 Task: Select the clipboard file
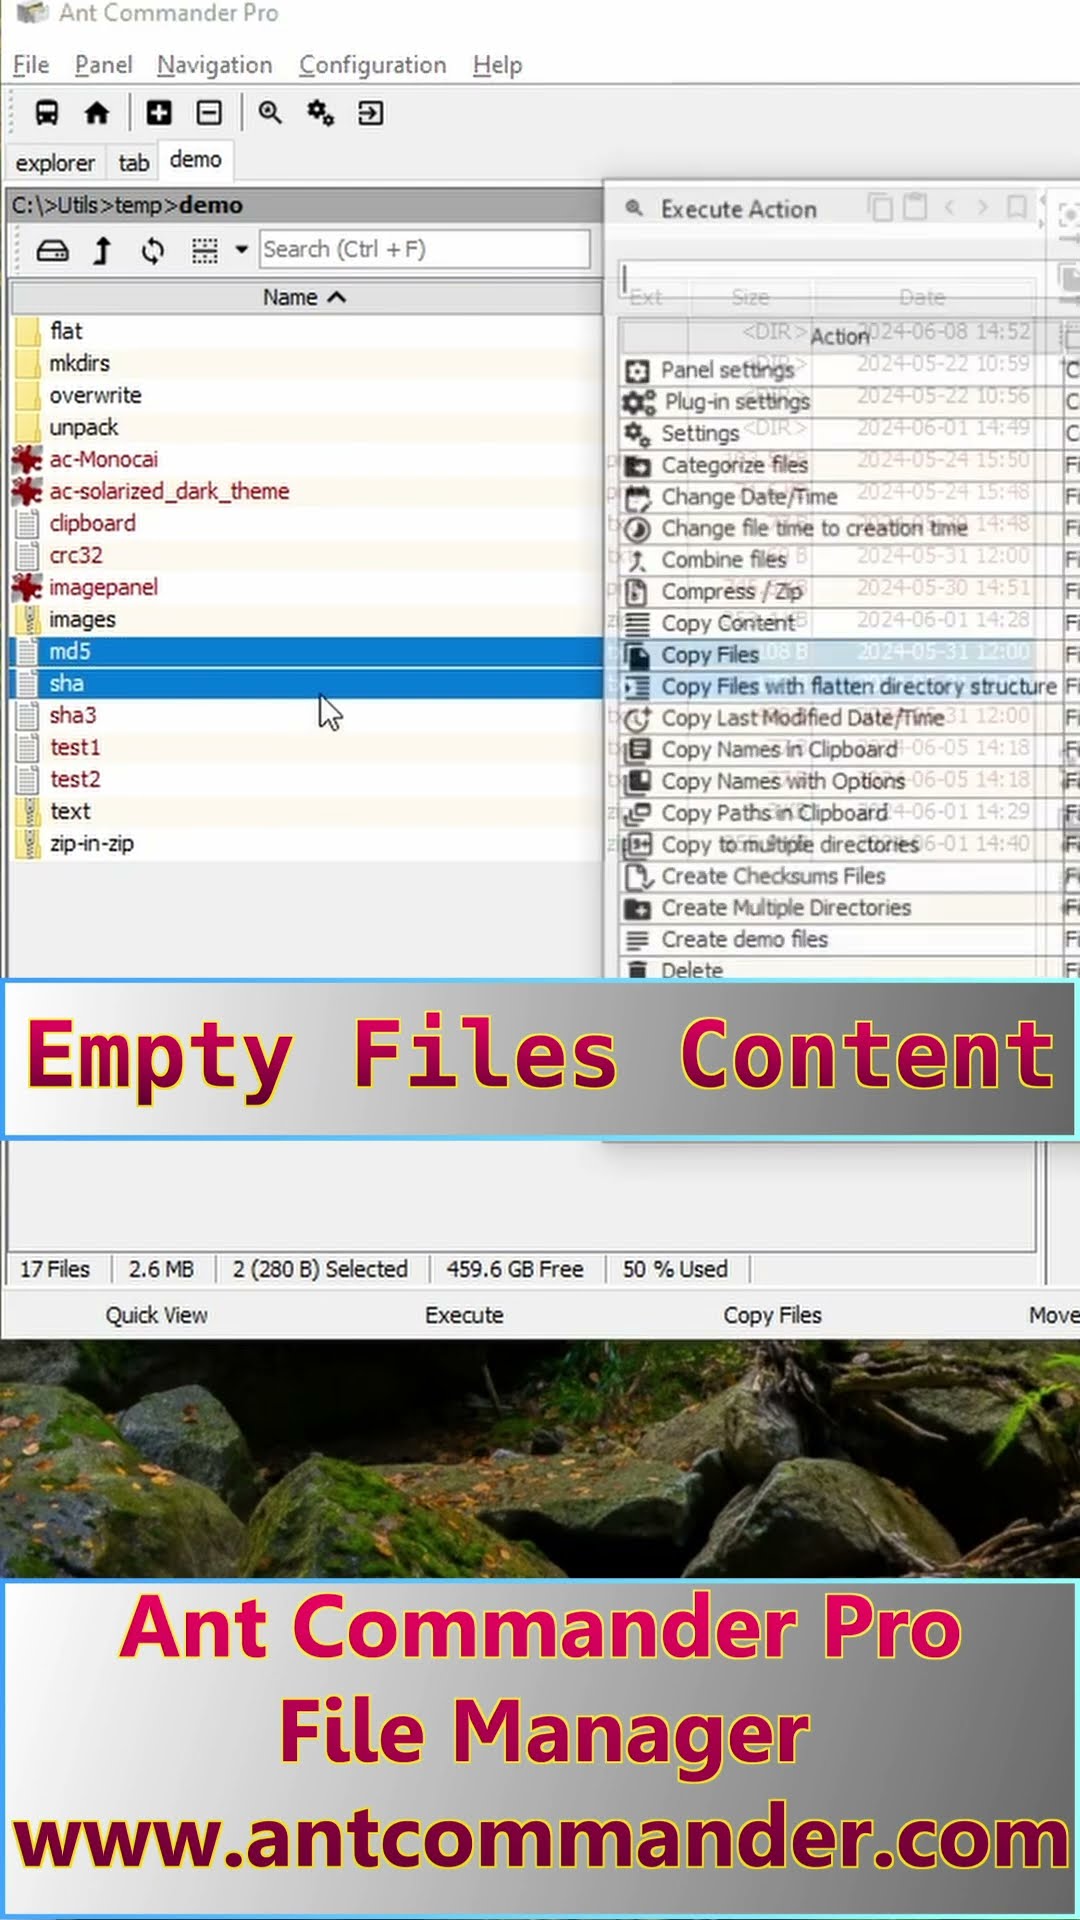[305, 523]
